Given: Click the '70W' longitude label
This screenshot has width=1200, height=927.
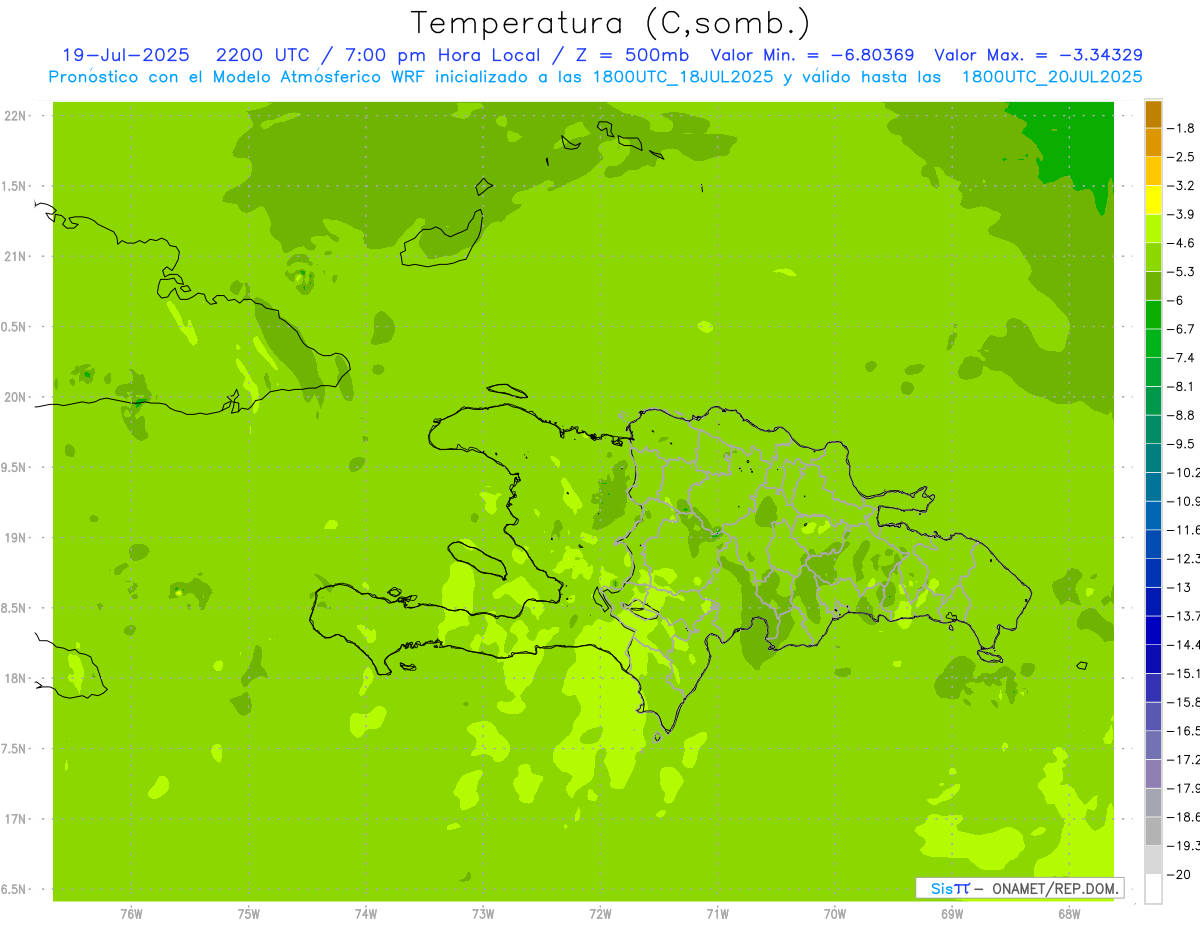Looking at the screenshot, I should click(x=835, y=914).
